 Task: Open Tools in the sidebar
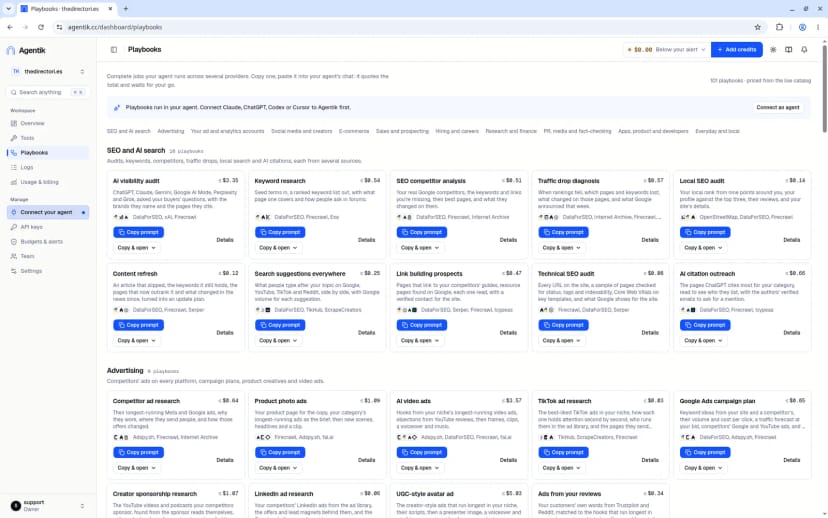point(48,138)
